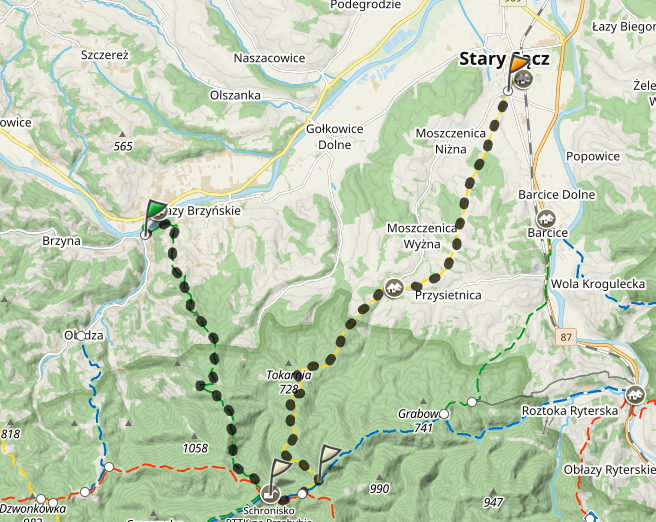The width and height of the screenshot is (656, 522).
Task: Click the Gołkowice Dolne village label
Action: pyautogui.click(x=335, y=137)
